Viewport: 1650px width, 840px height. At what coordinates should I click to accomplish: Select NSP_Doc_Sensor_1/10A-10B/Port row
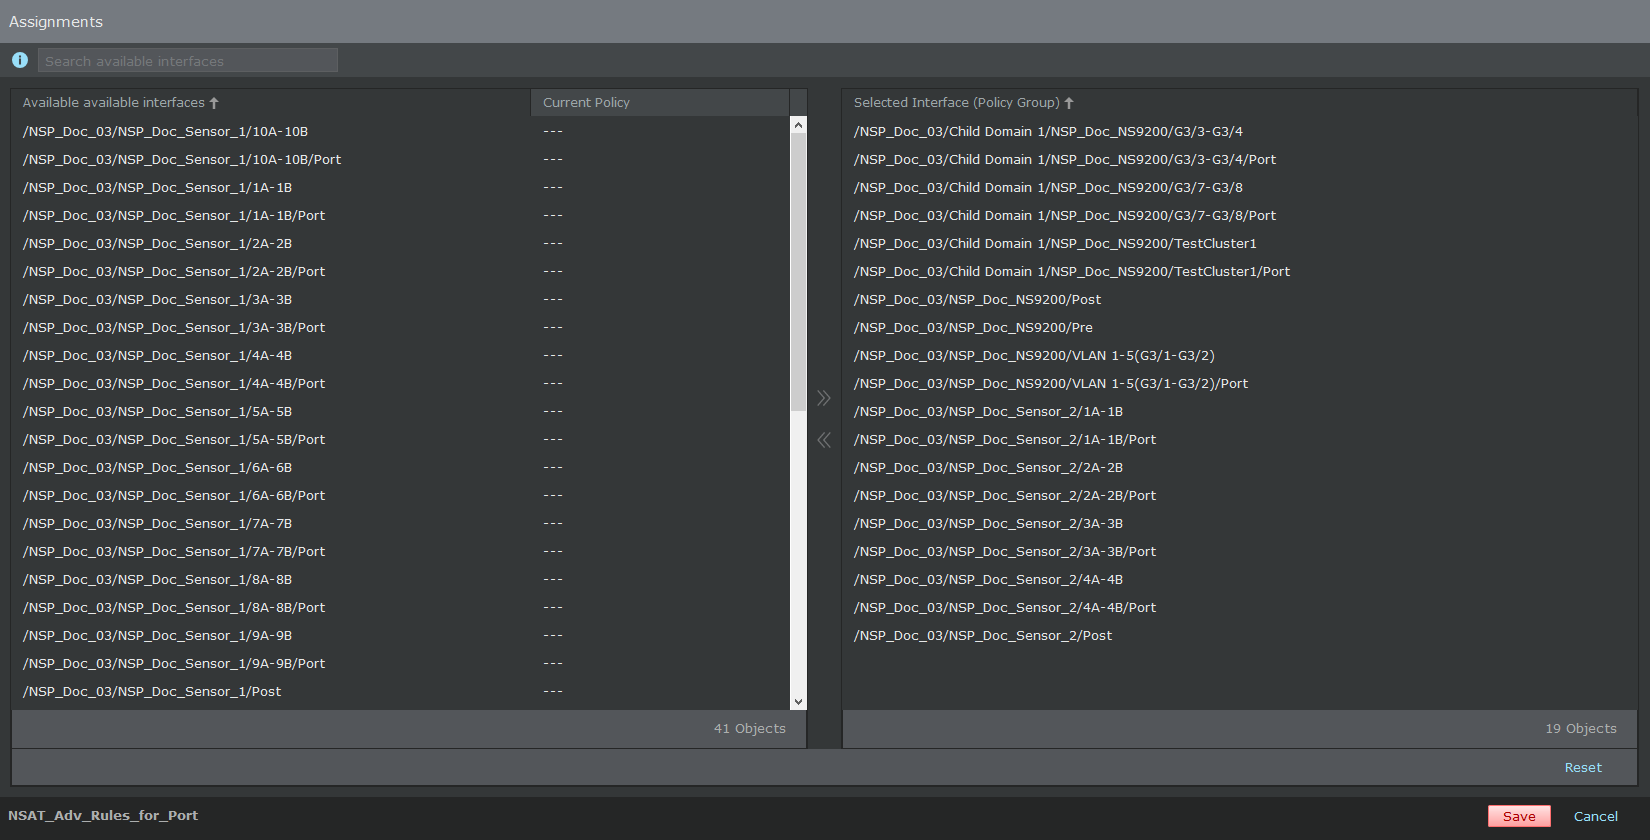point(400,159)
